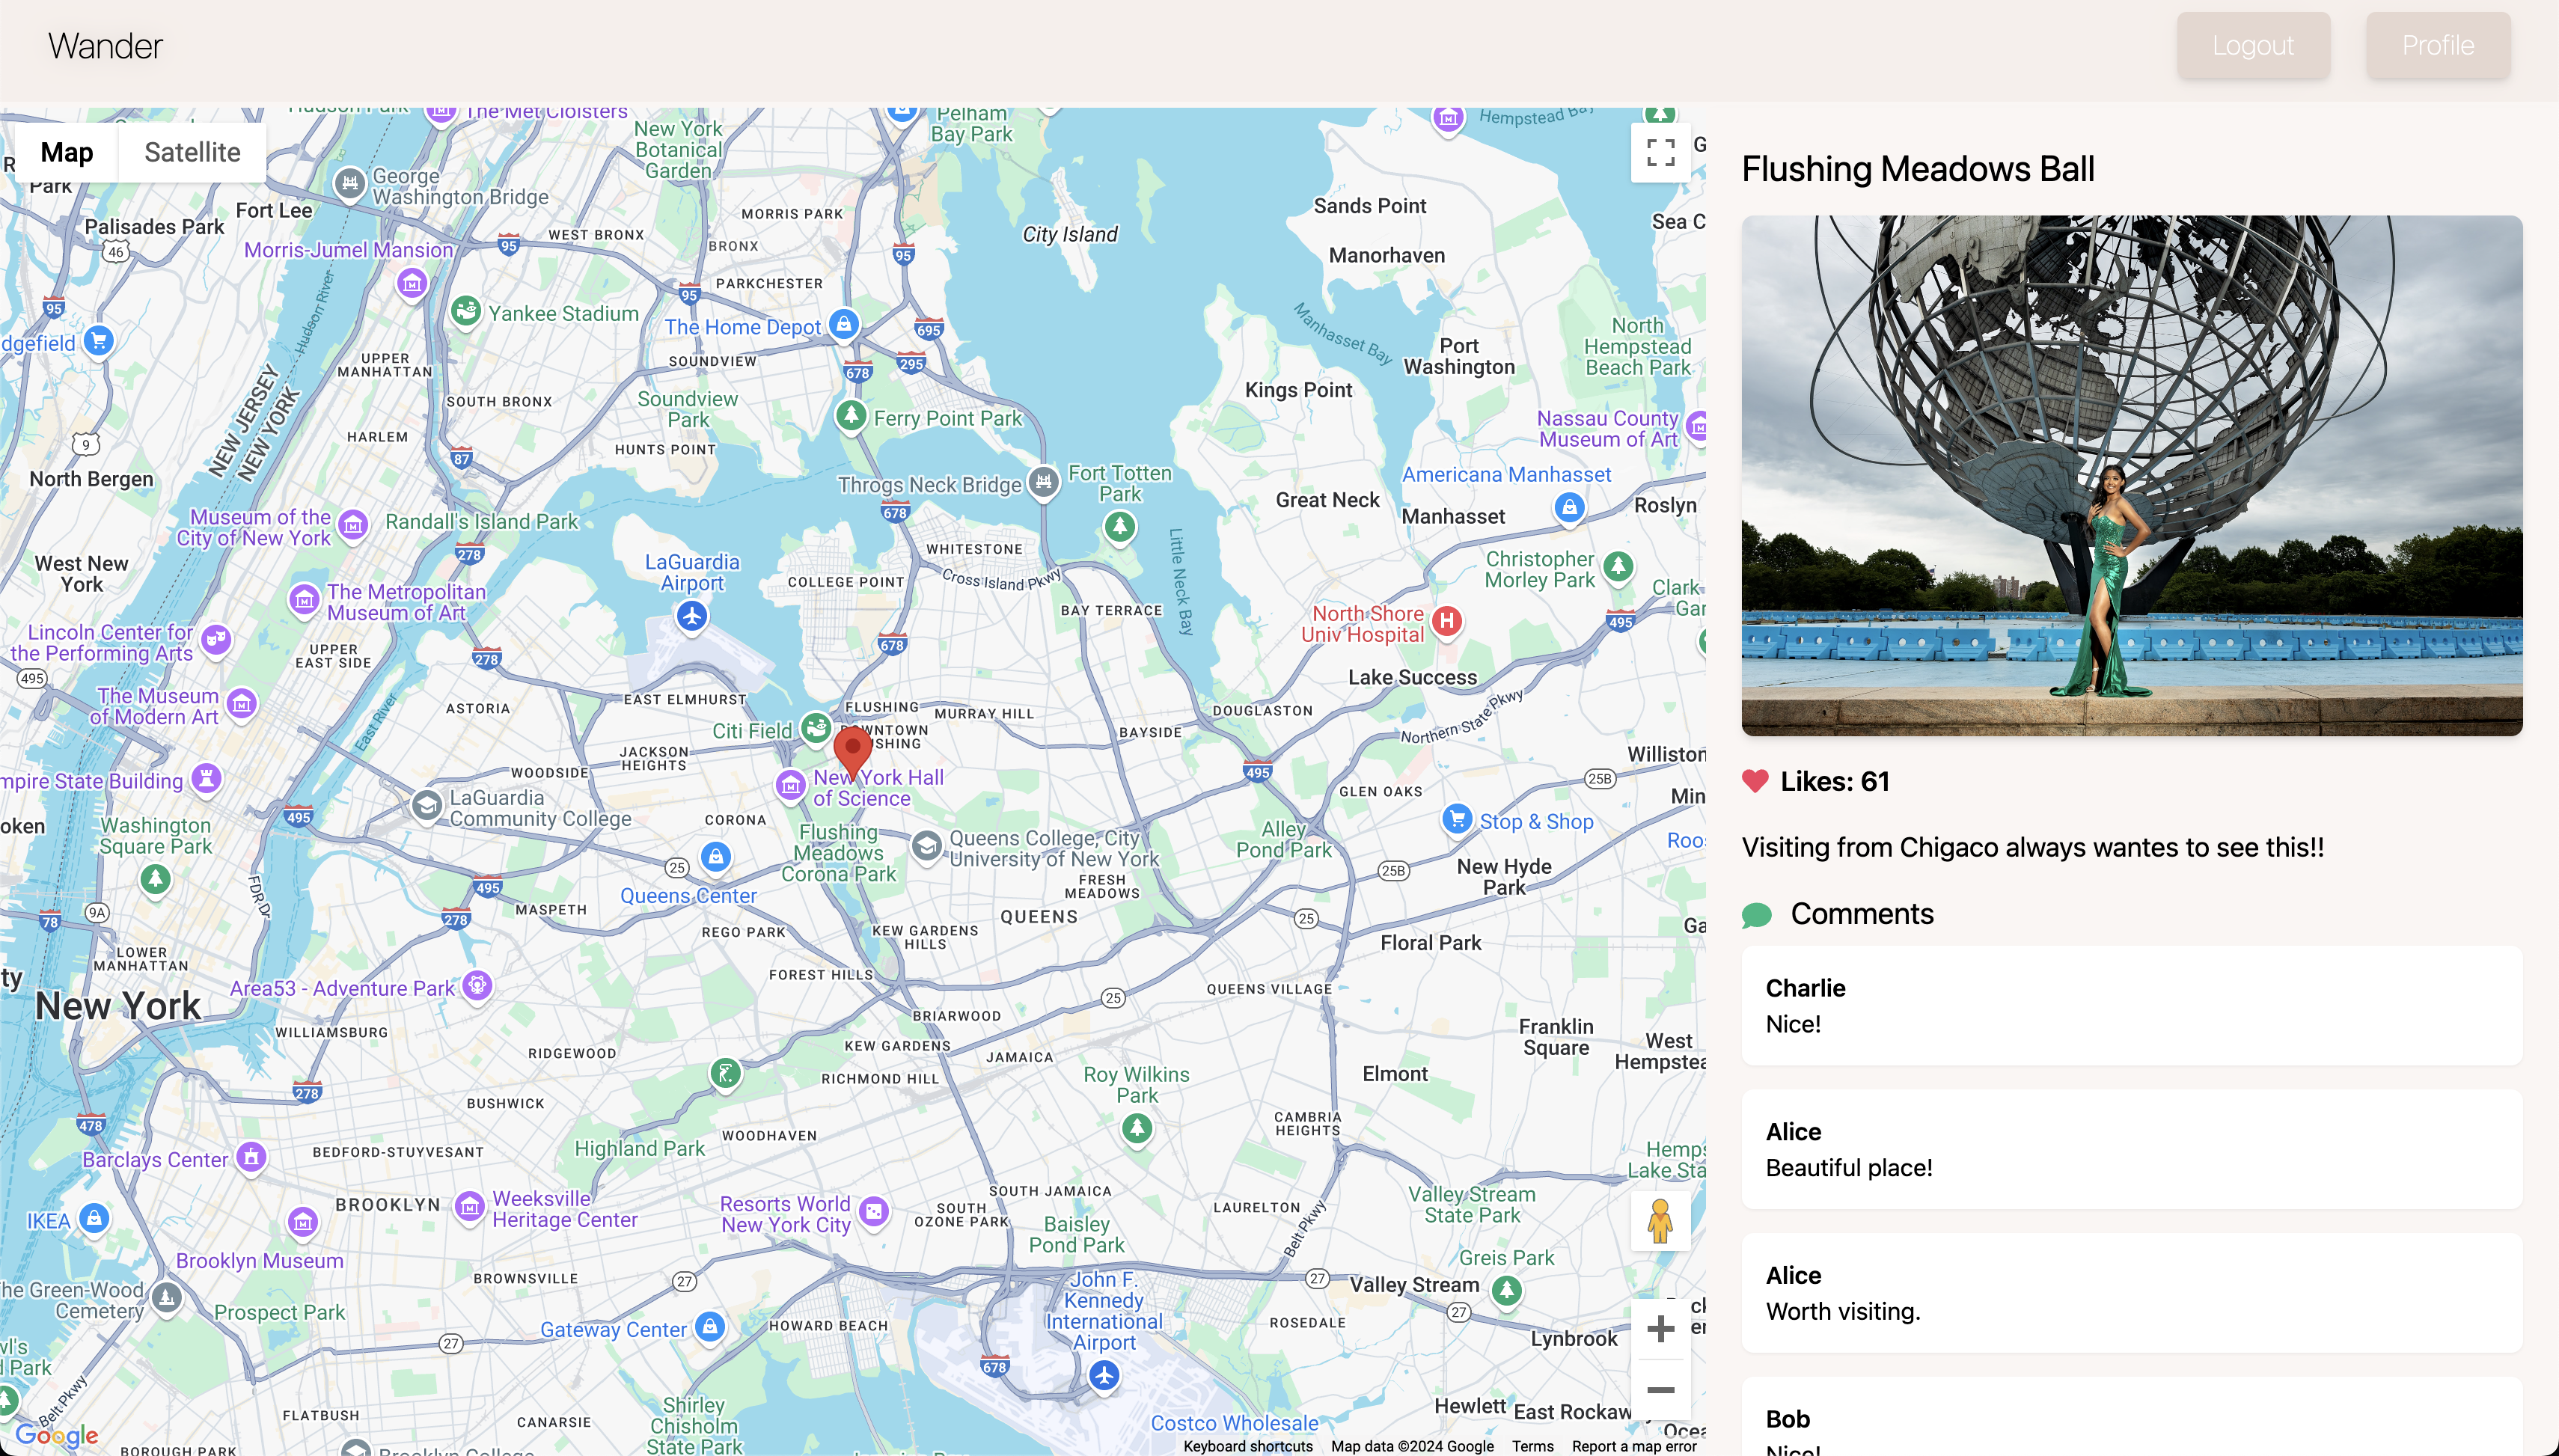Select the Map view tab

pos(67,152)
